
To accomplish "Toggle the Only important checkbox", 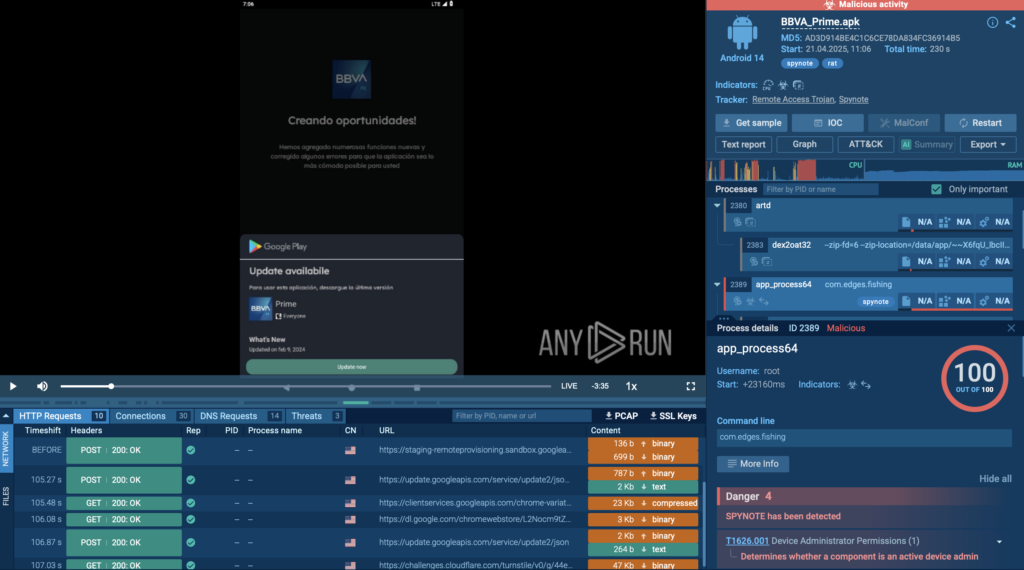I will (x=936, y=189).
